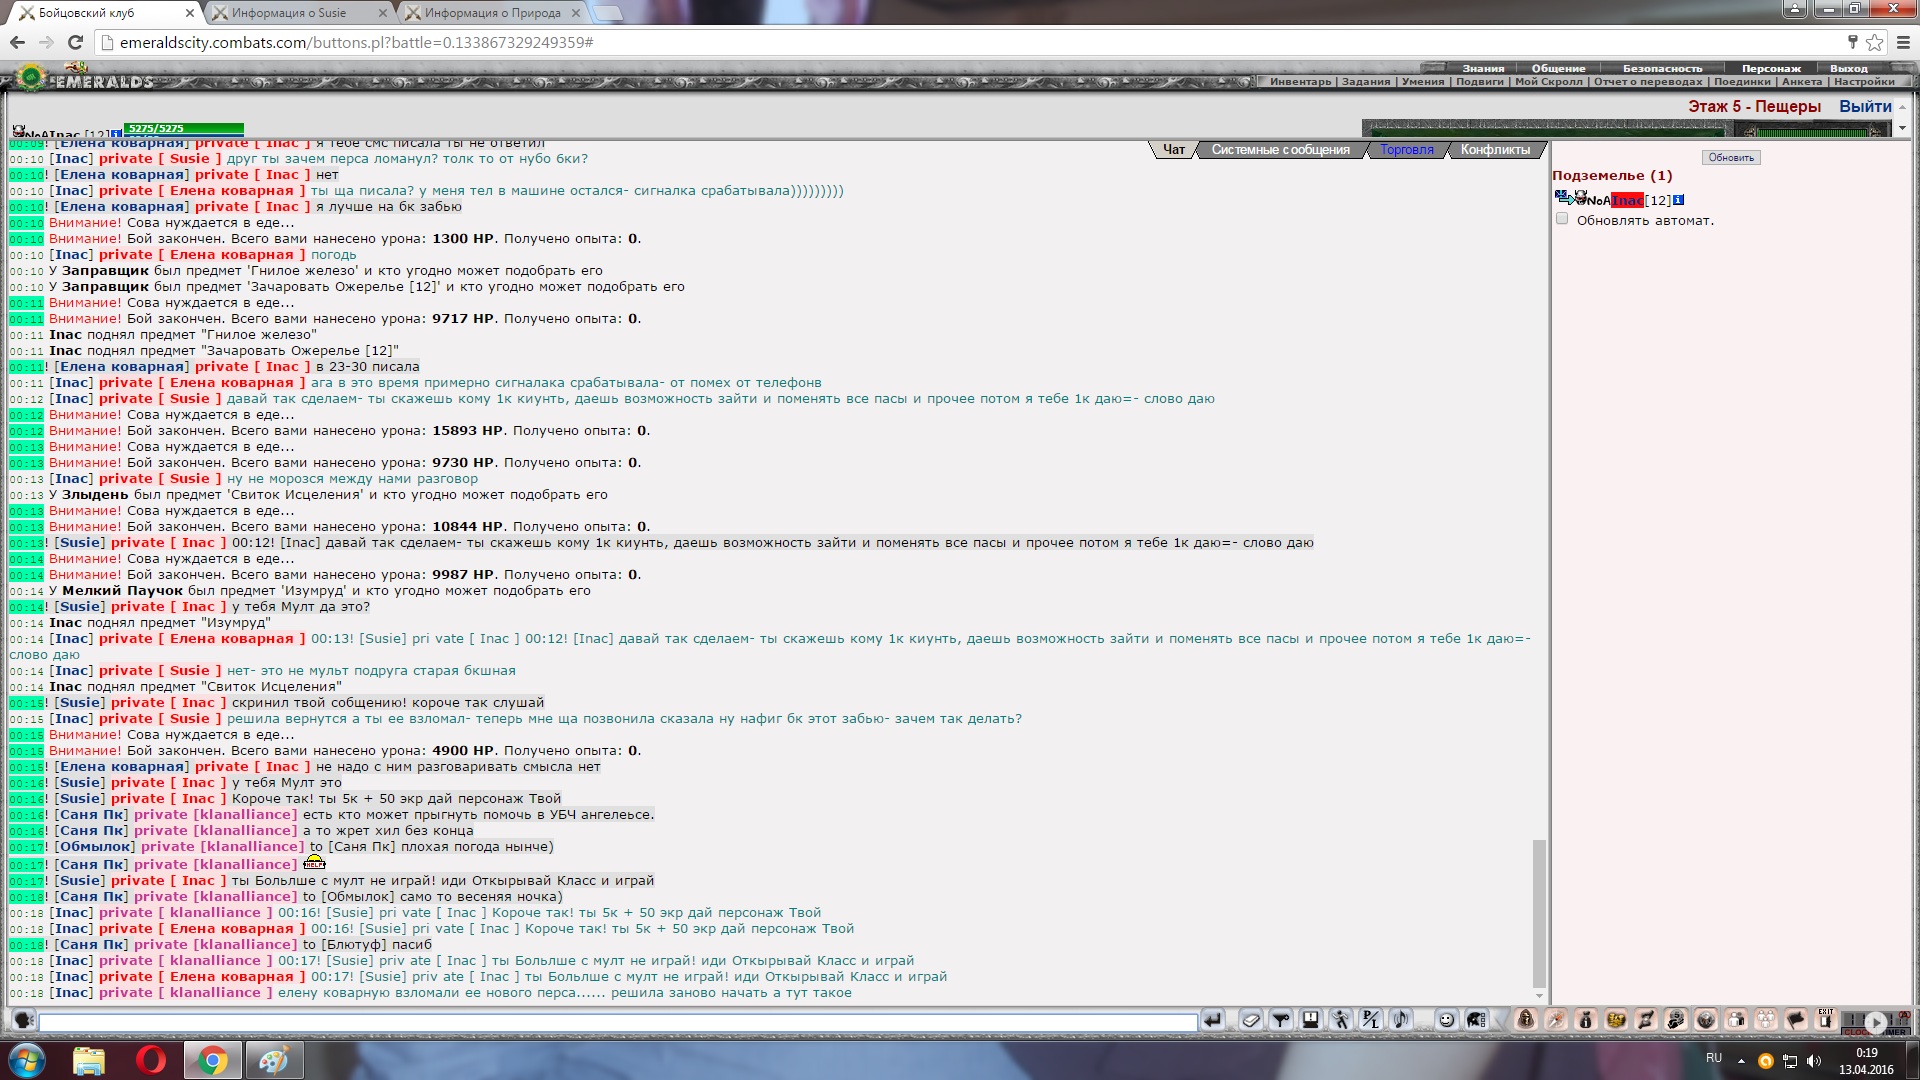The height and width of the screenshot is (1080, 1920).
Task: Switch to Системные сообщения tab
Action: pos(1280,150)
